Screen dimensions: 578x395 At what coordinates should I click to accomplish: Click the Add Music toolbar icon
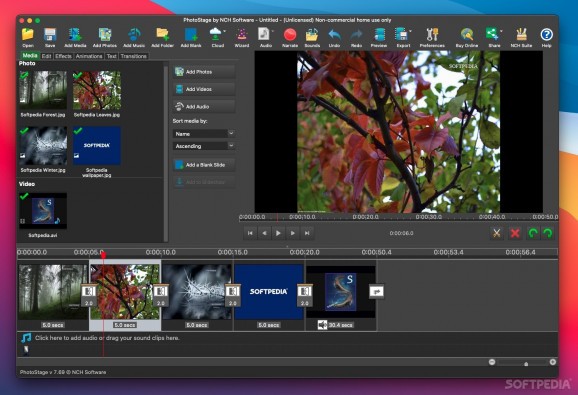[134, 37]
